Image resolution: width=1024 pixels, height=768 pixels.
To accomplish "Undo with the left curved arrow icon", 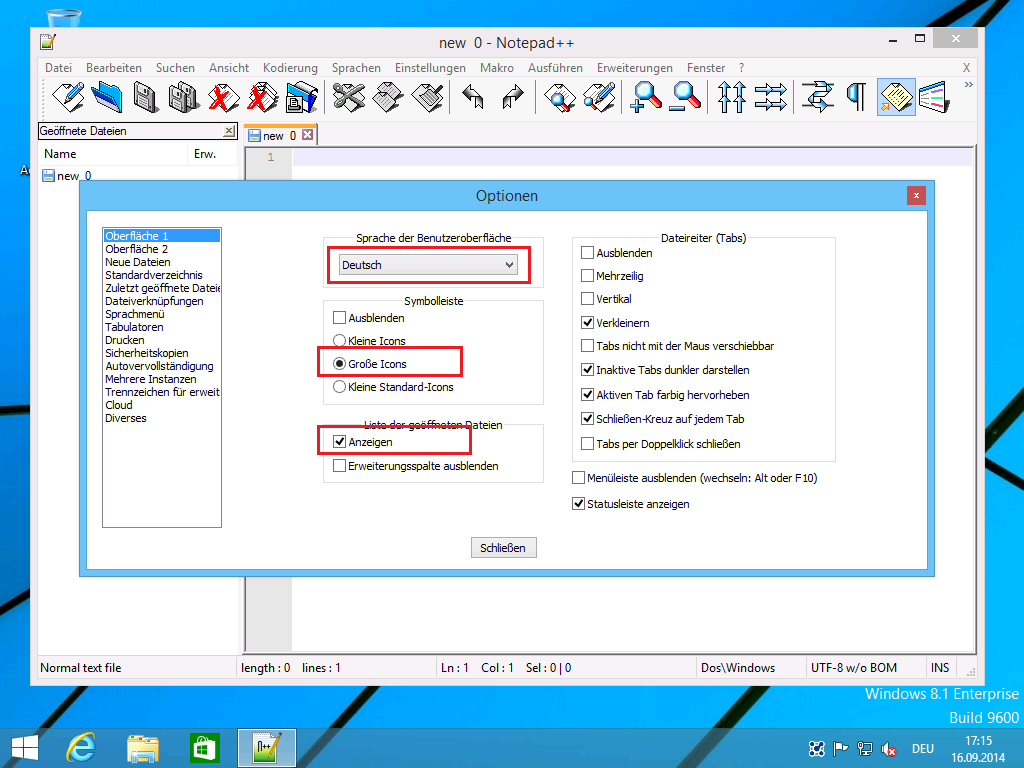I will pyautogui.click(x=473, y=97).
